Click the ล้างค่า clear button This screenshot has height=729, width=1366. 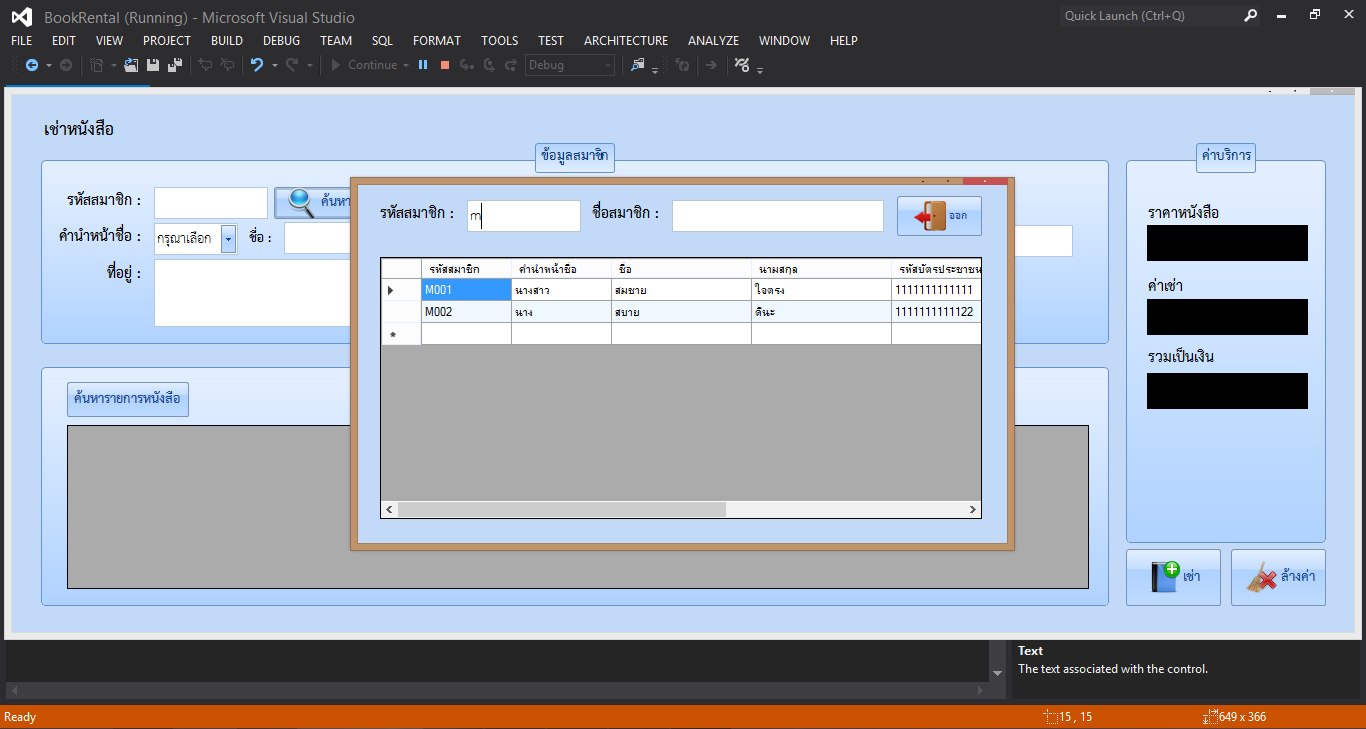point(1278,577)
